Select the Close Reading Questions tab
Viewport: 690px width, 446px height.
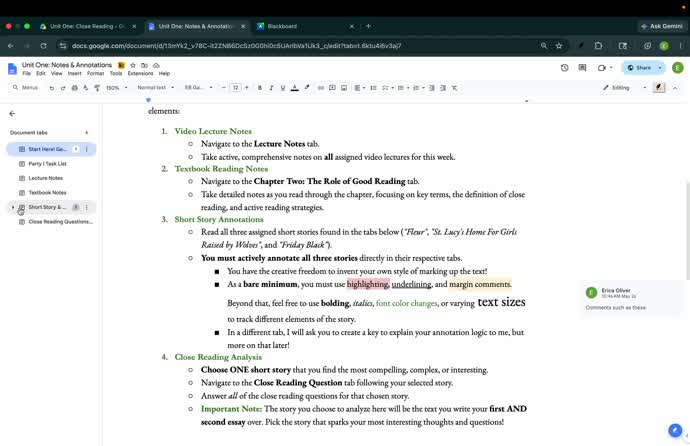[x=60, y=222]
